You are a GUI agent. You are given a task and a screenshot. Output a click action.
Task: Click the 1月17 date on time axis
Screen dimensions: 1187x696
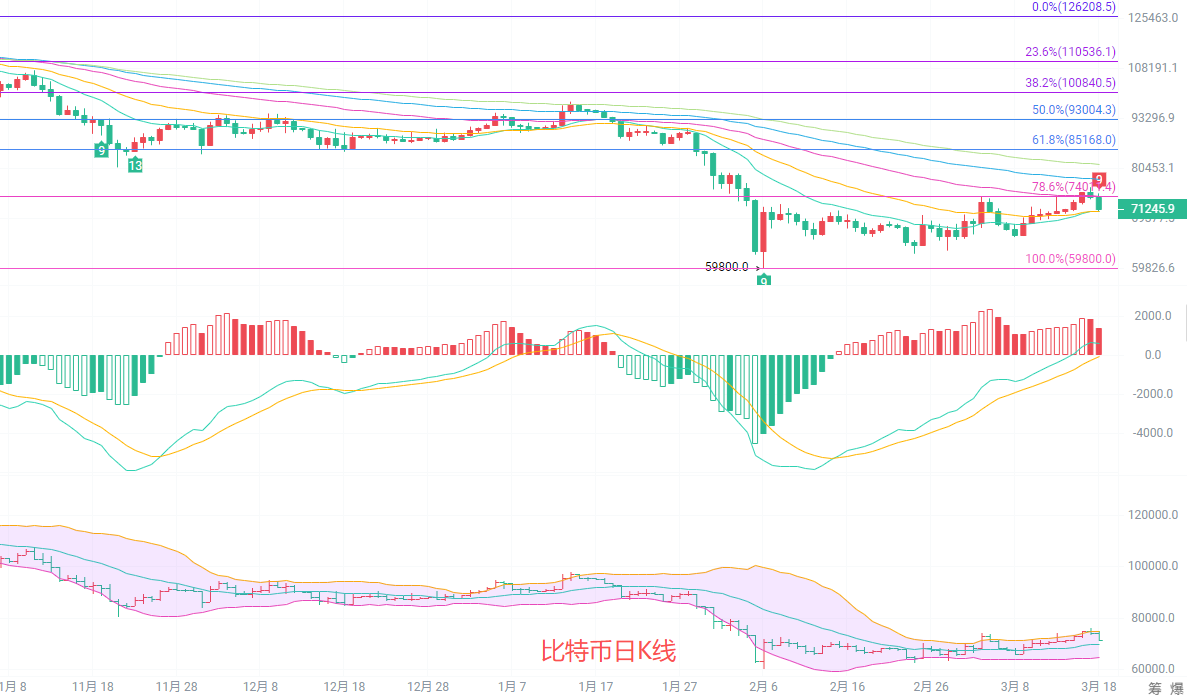point(595,686)
